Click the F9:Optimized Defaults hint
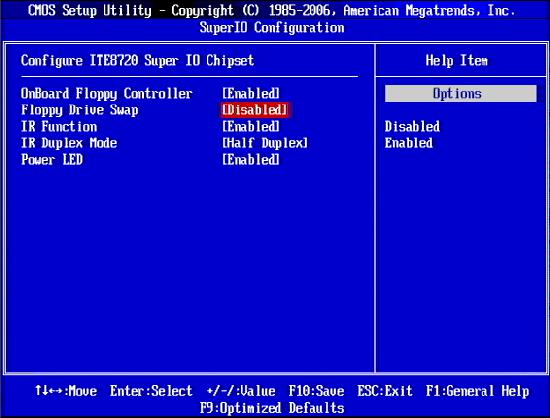The image size is (550, 418). [272, 408]
